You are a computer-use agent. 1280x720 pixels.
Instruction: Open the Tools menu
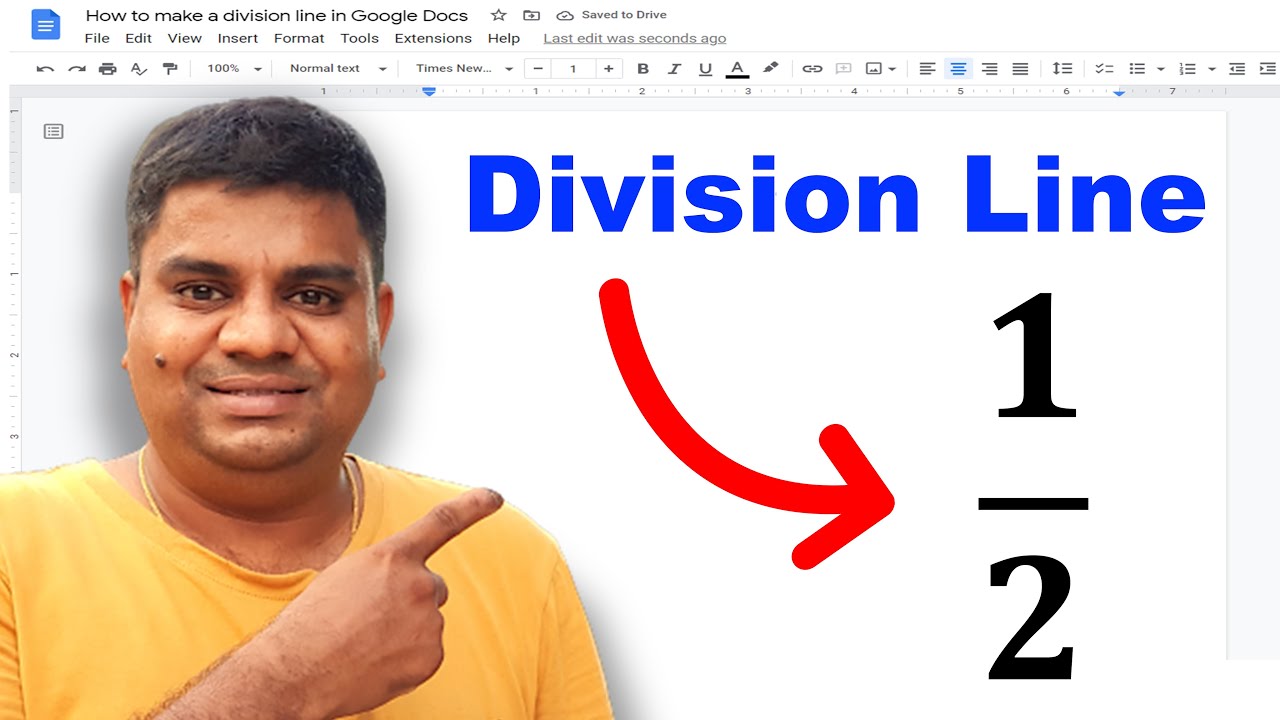tap(359, 39)
